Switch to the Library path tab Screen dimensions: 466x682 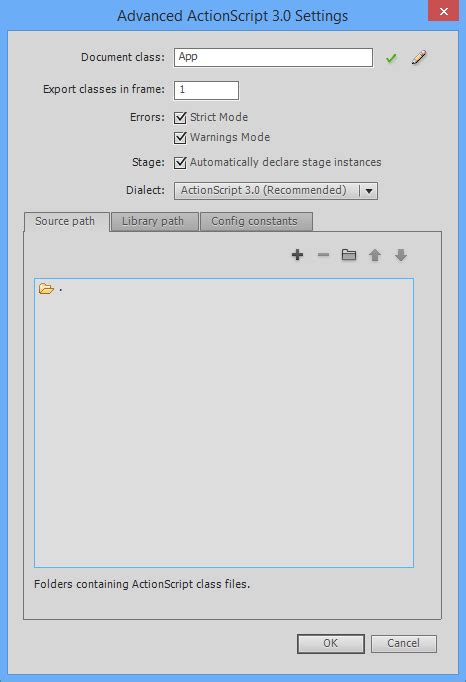pyautogui.click(x=154, y=222)
